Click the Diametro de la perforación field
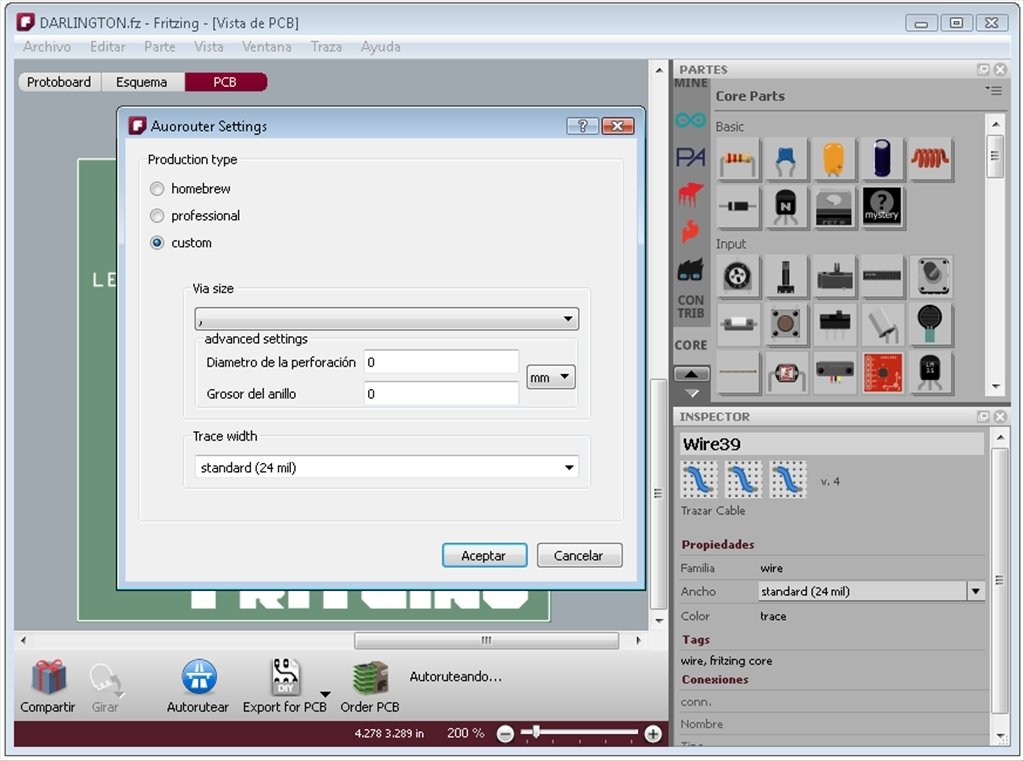1024x761 pixels. click(441, 362)
